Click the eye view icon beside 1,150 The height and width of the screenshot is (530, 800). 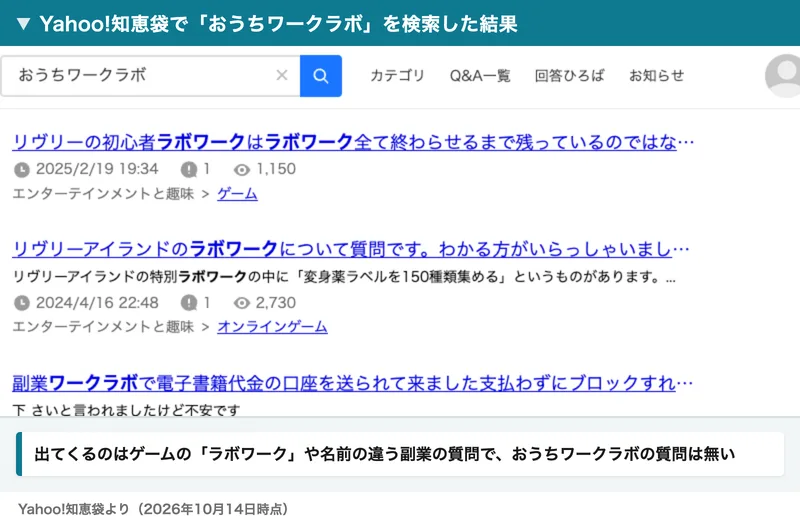(242, 169)
